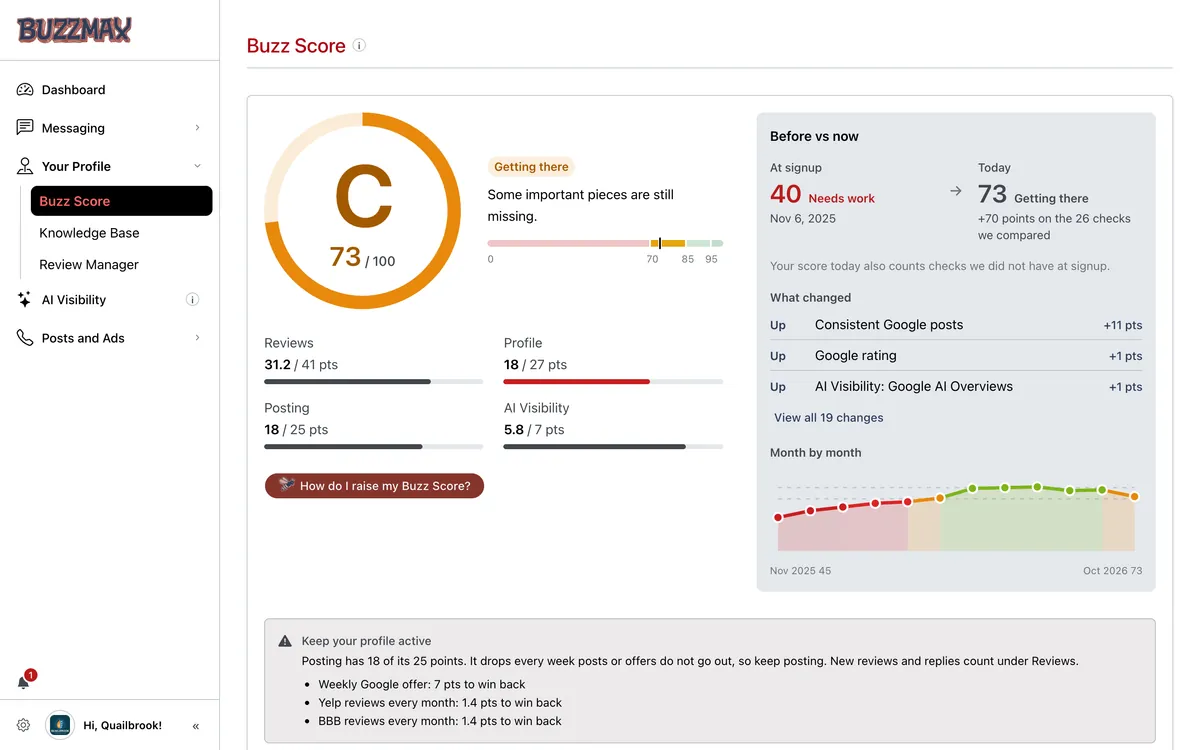Screen dimensions: 1200x750
Task: Open notifications bell with red badge
Action: 25,681
